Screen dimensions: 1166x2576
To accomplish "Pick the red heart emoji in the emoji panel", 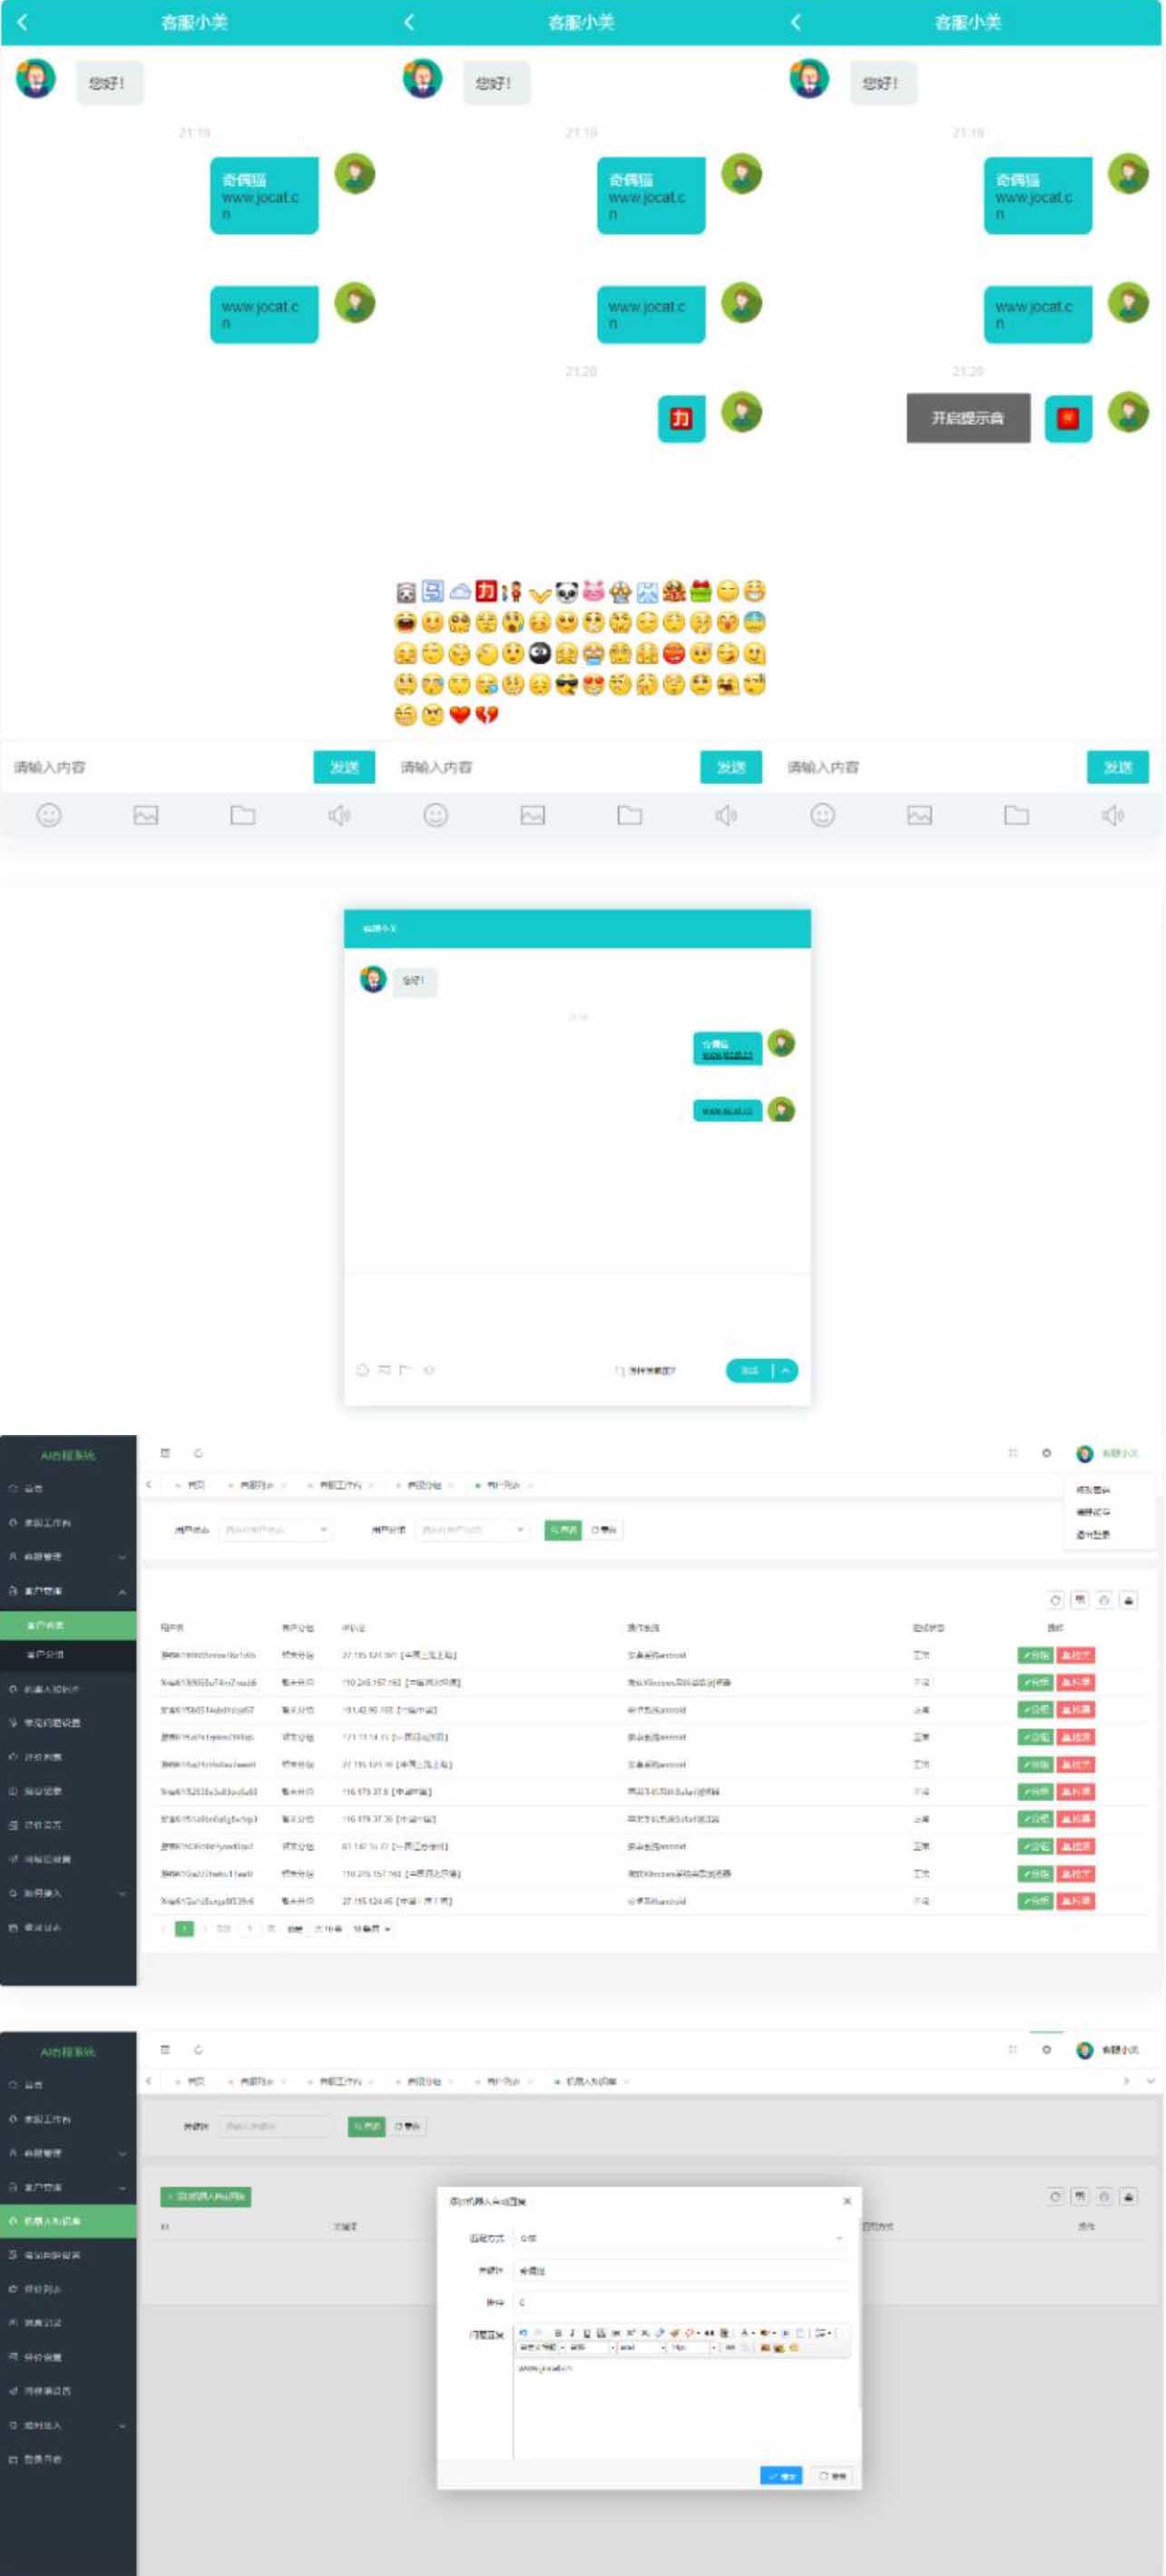I will 459,715.
